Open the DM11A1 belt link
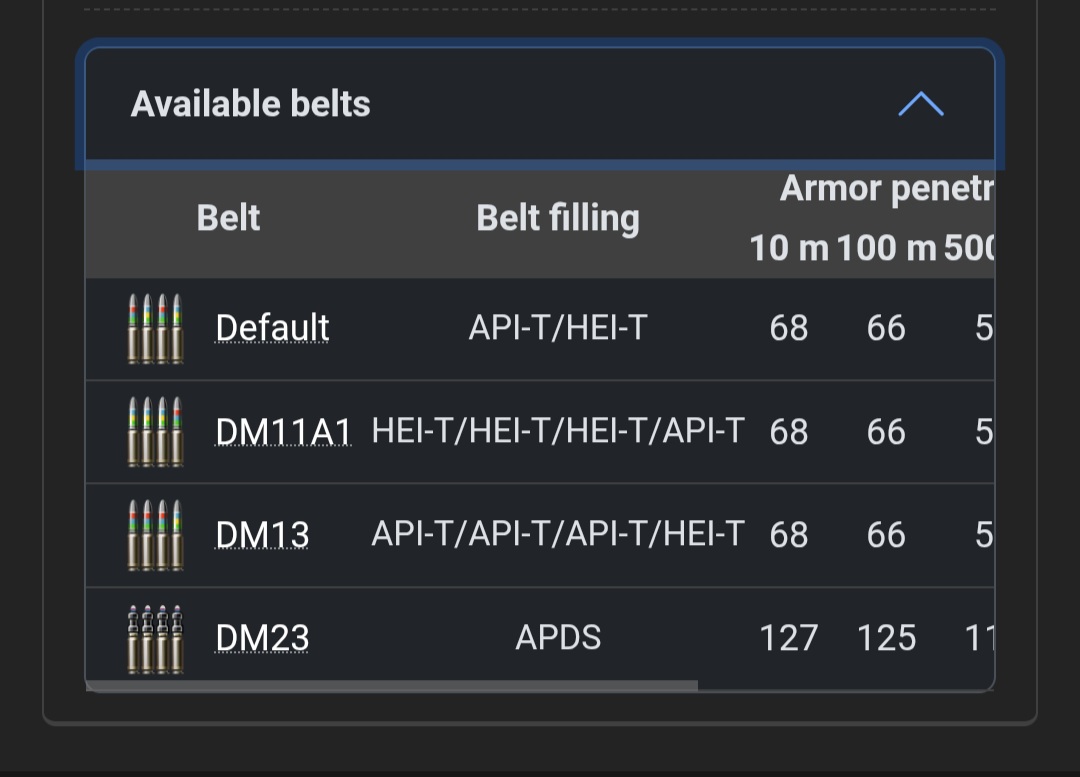 [283, 432]
